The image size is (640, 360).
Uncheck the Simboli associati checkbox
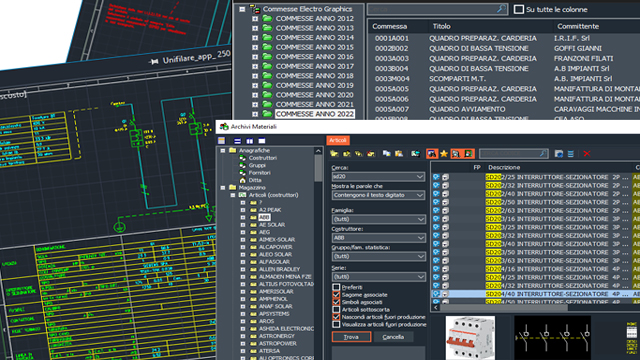[x=336, y=302]
